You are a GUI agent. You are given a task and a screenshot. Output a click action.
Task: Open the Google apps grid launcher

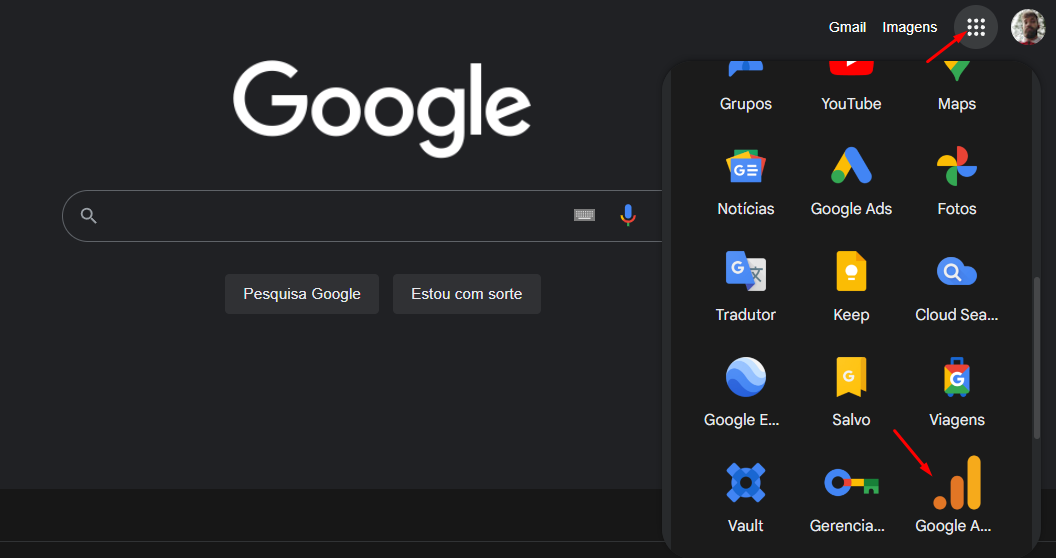(x=976, y=27)
